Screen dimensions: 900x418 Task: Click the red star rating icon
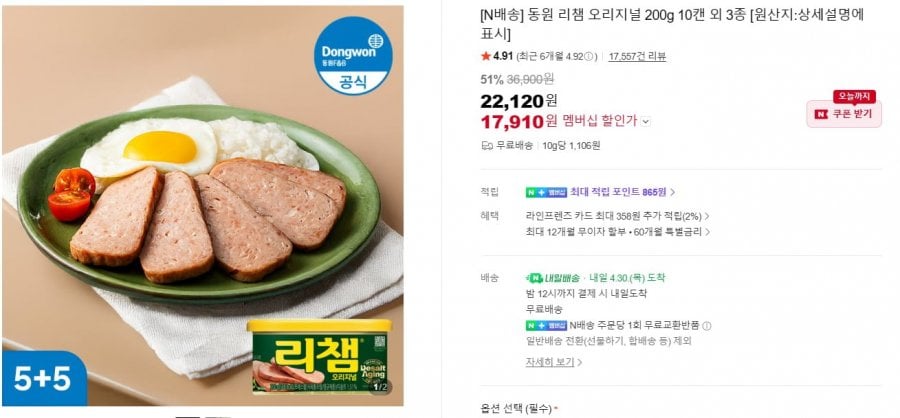(x=486, y=56)
